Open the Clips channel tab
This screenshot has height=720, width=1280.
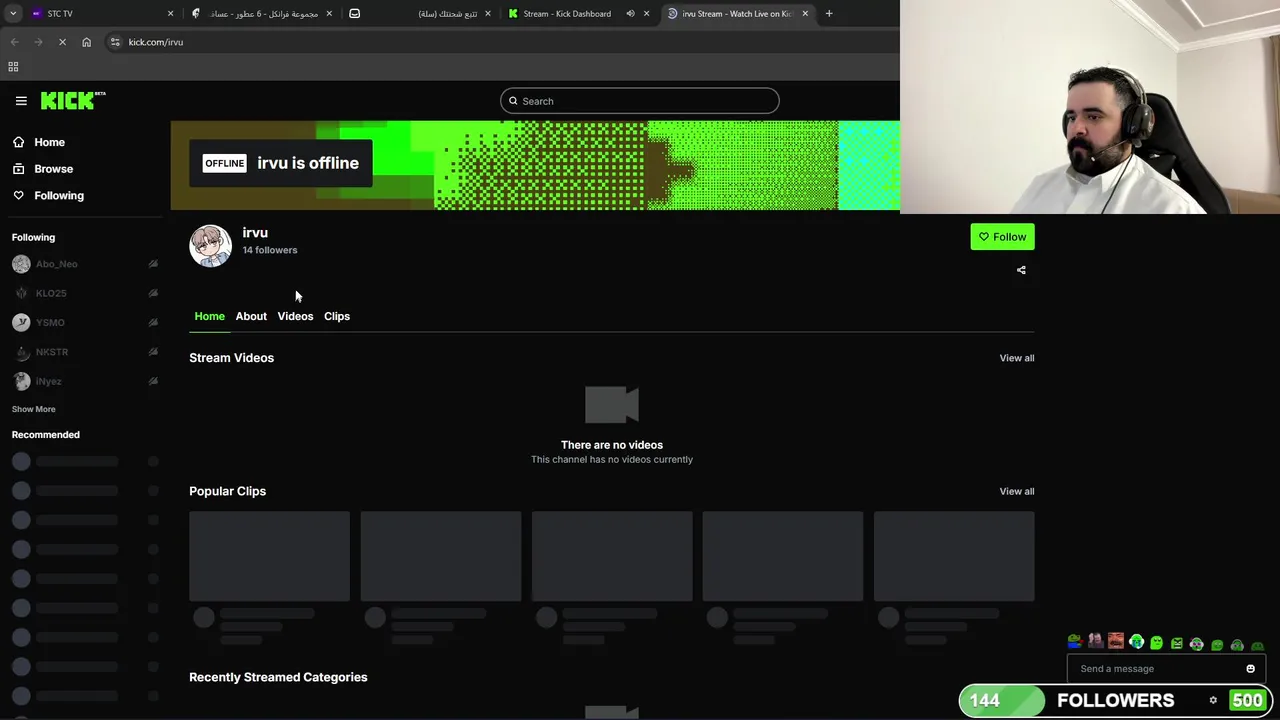tap(337, 316)
